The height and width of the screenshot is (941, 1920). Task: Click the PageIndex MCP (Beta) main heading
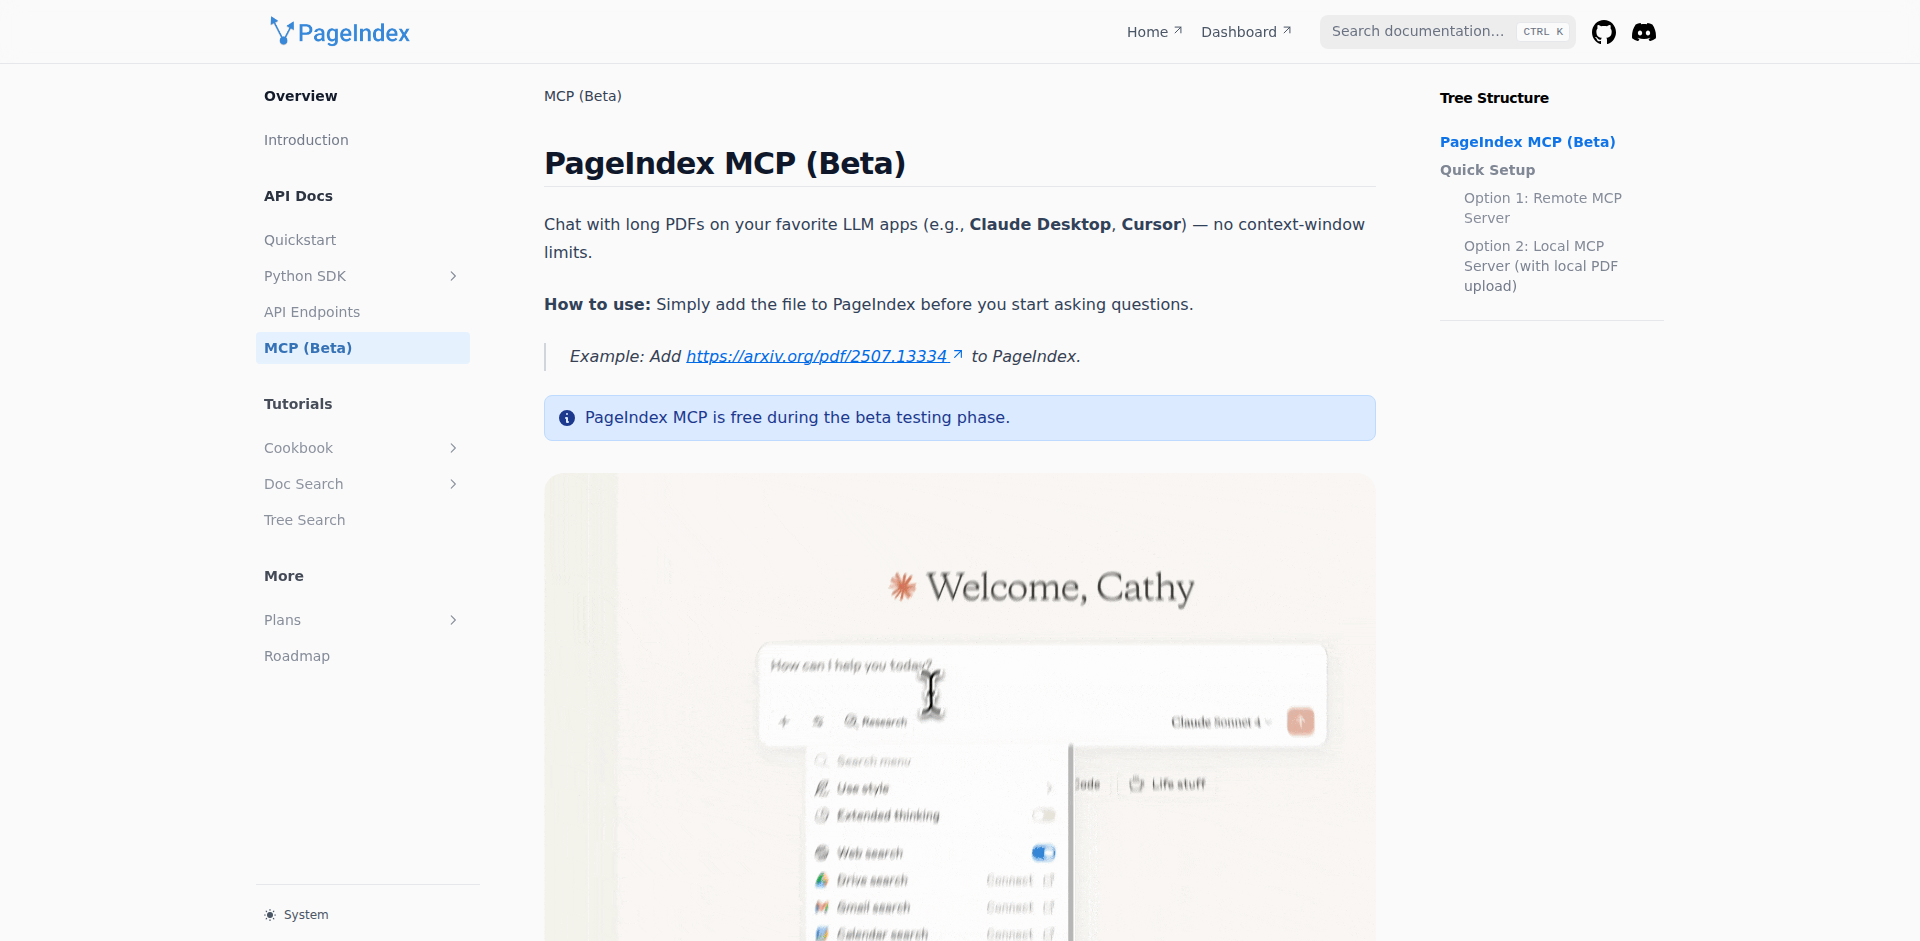(x=725, y=163)
